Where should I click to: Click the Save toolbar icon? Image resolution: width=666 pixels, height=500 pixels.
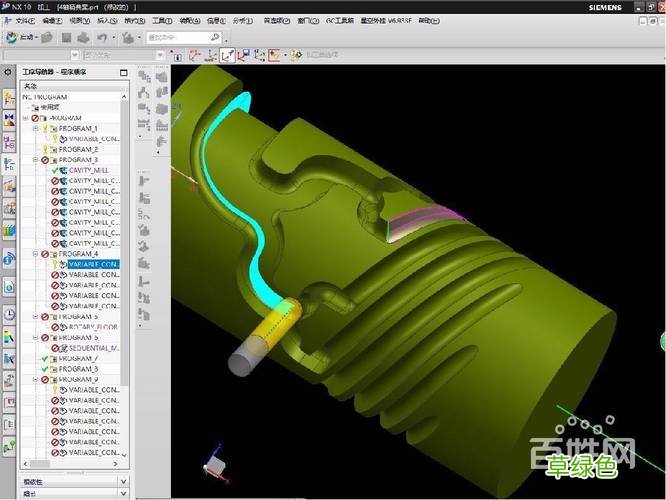66,38
